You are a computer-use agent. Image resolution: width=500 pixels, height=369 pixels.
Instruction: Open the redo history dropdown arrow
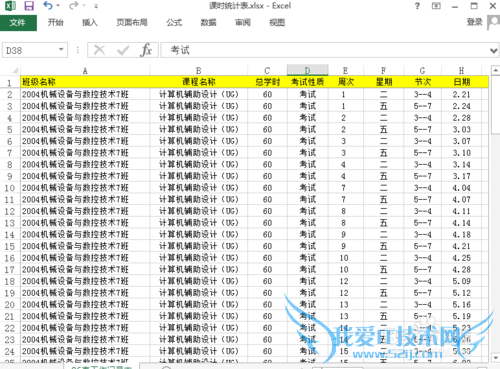[x=84, y=6]
